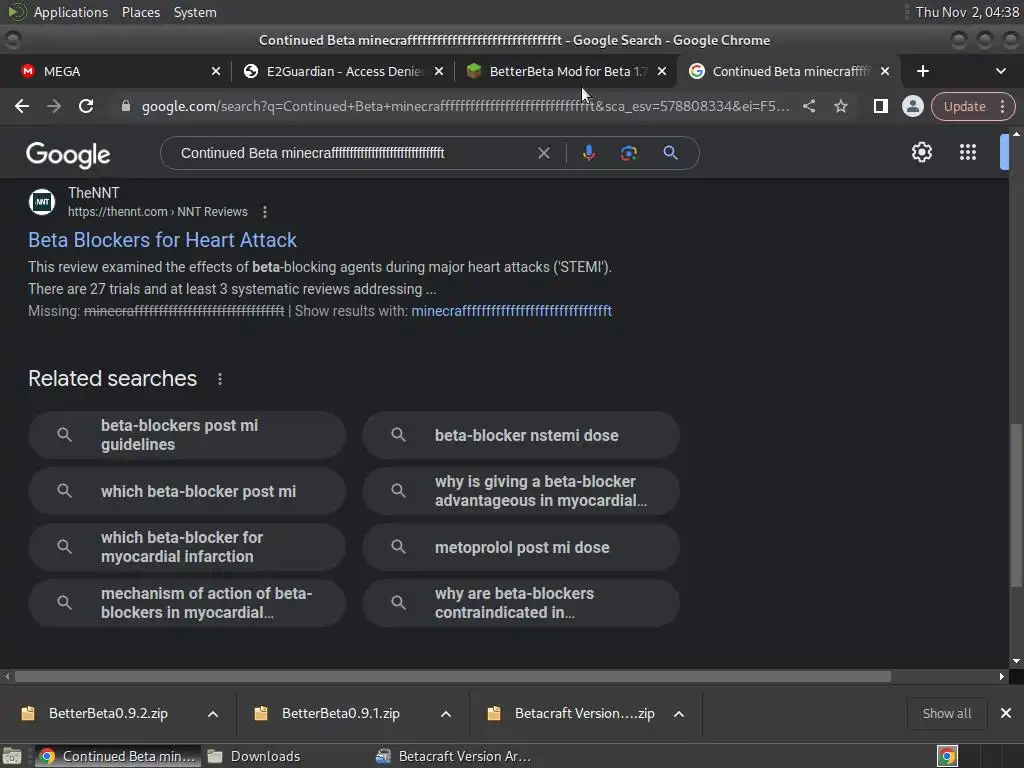Expand options for BetterBeta0.9.2.zip
1024x768 pixels.
click(213, 714)
